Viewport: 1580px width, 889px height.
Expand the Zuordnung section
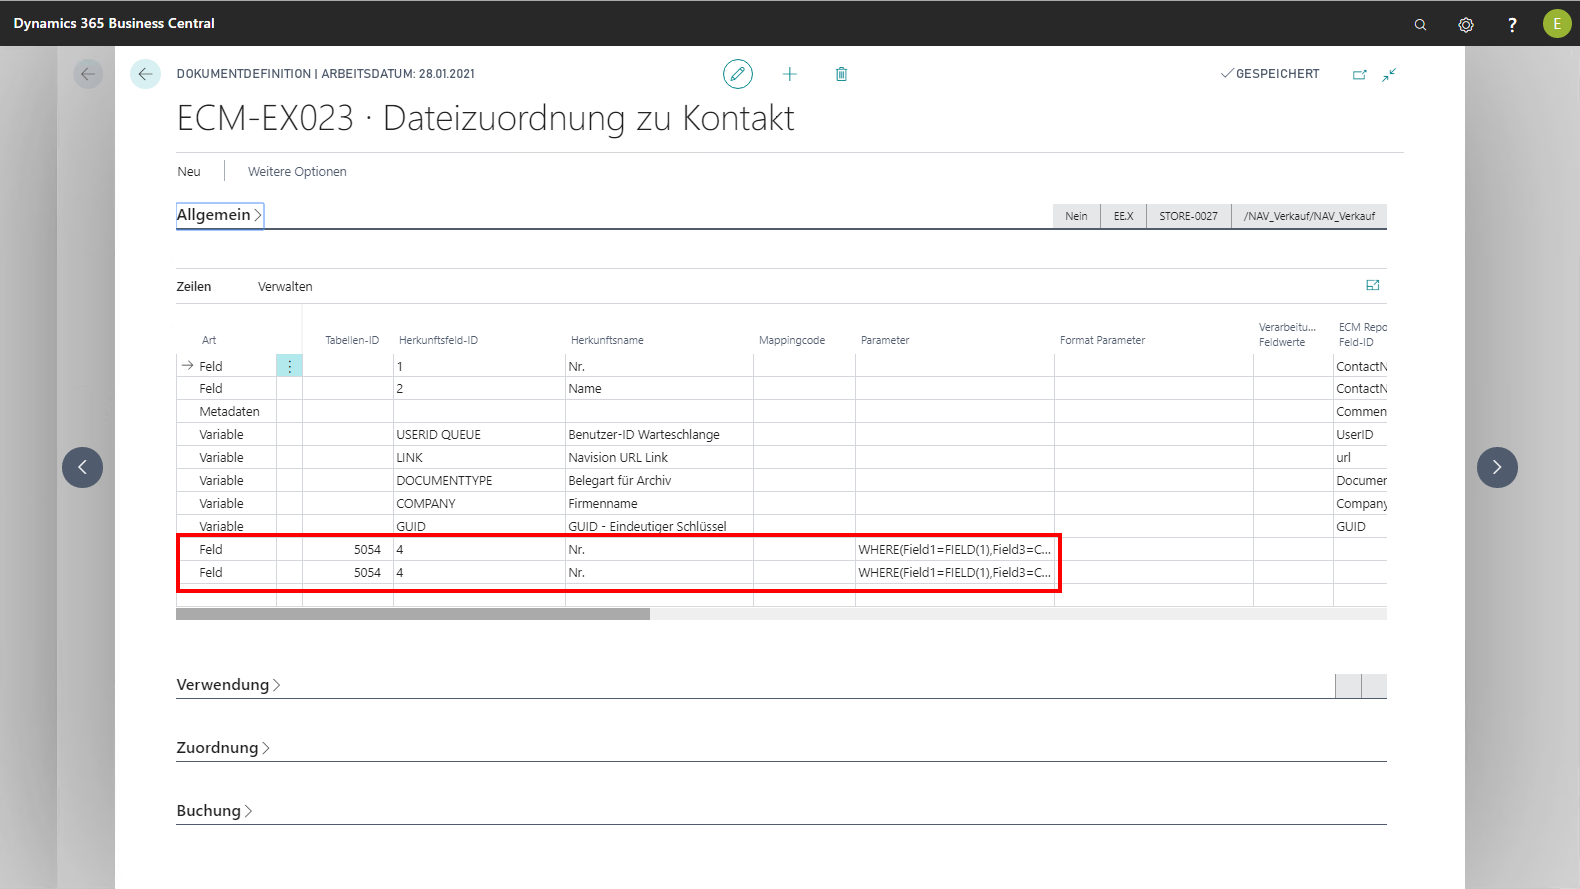(222, 748)
